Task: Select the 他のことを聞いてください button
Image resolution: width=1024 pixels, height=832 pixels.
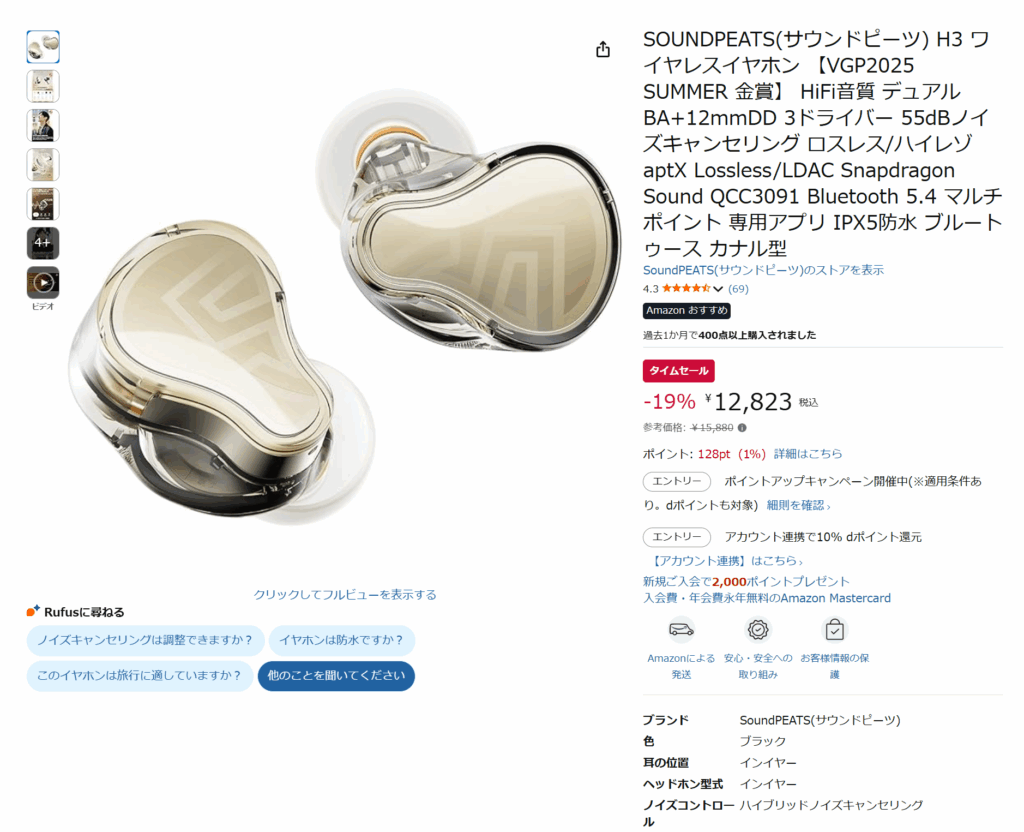Action: pos(336,676)
